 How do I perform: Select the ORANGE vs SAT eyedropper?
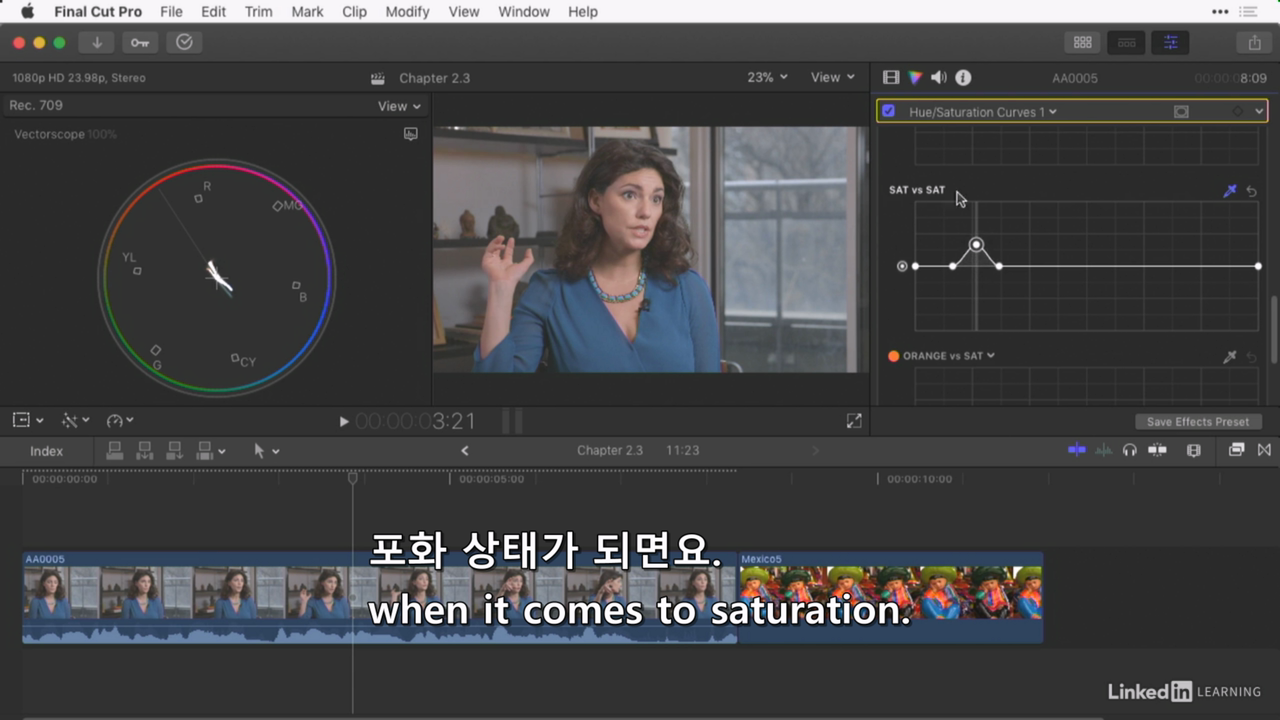[x=1230, y=356]
